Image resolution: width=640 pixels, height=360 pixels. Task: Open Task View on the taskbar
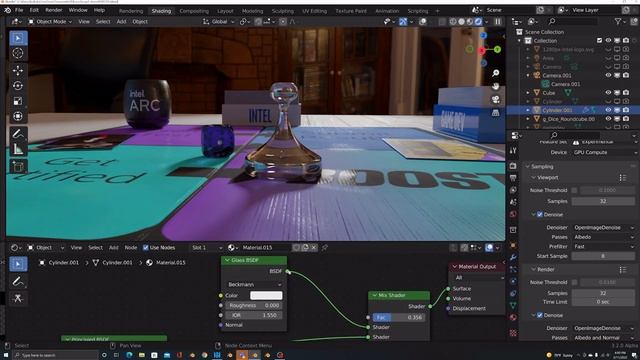(x=117, y=355)
